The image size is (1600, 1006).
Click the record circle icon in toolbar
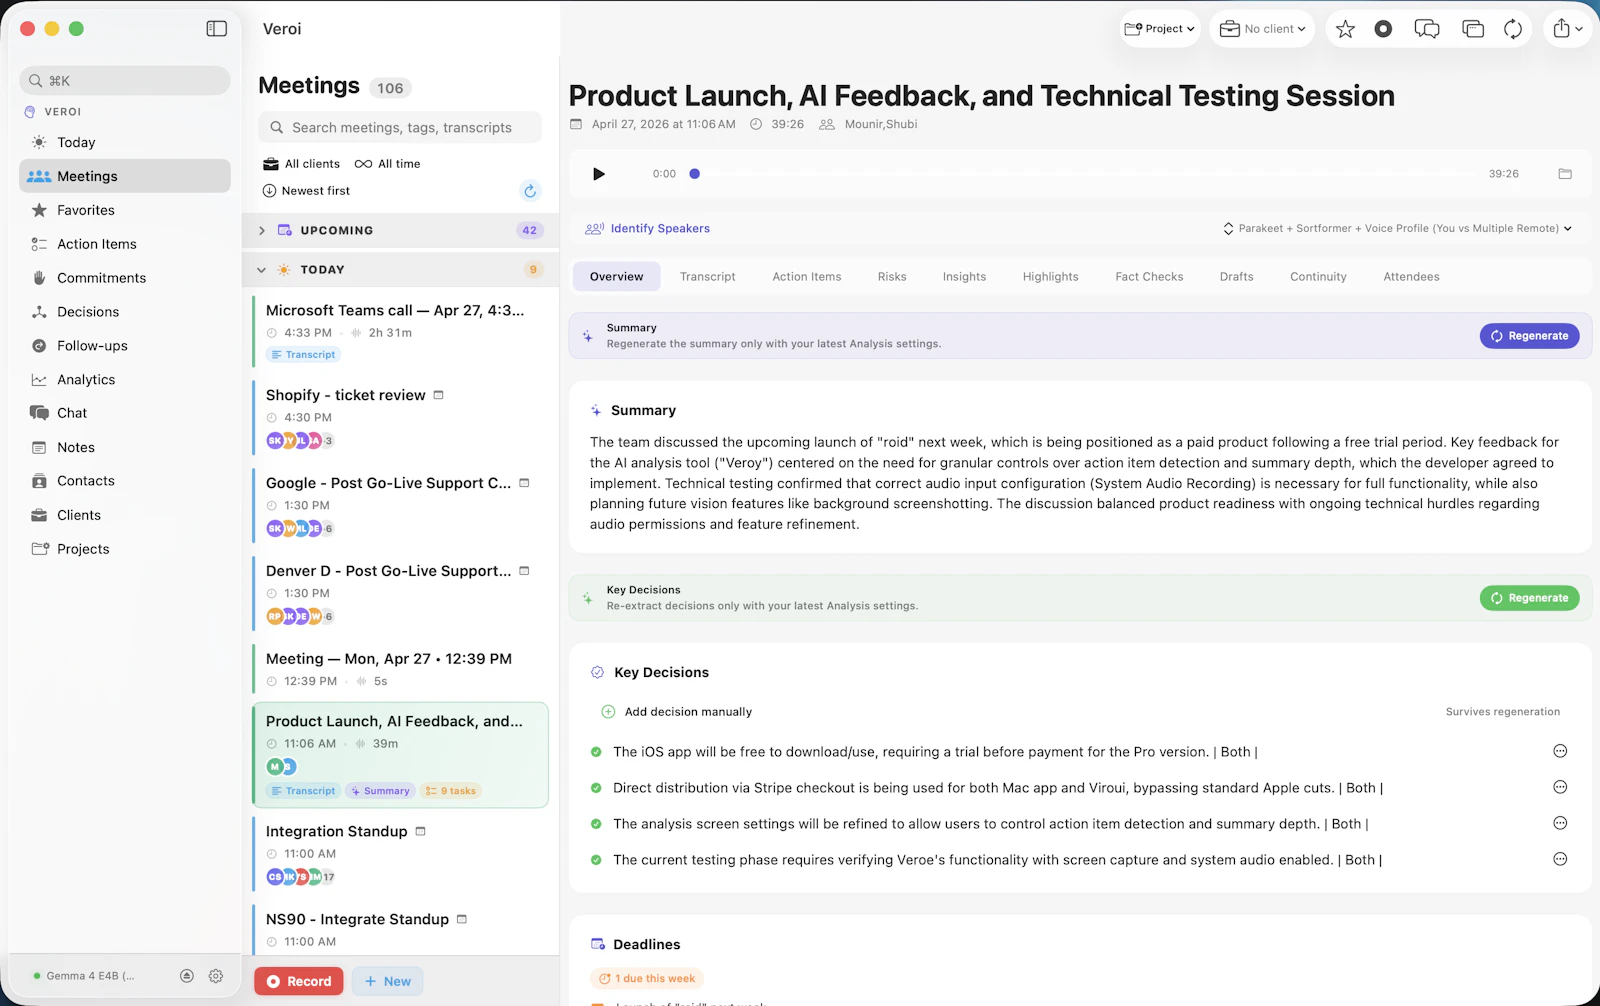tap(1383, 29)
